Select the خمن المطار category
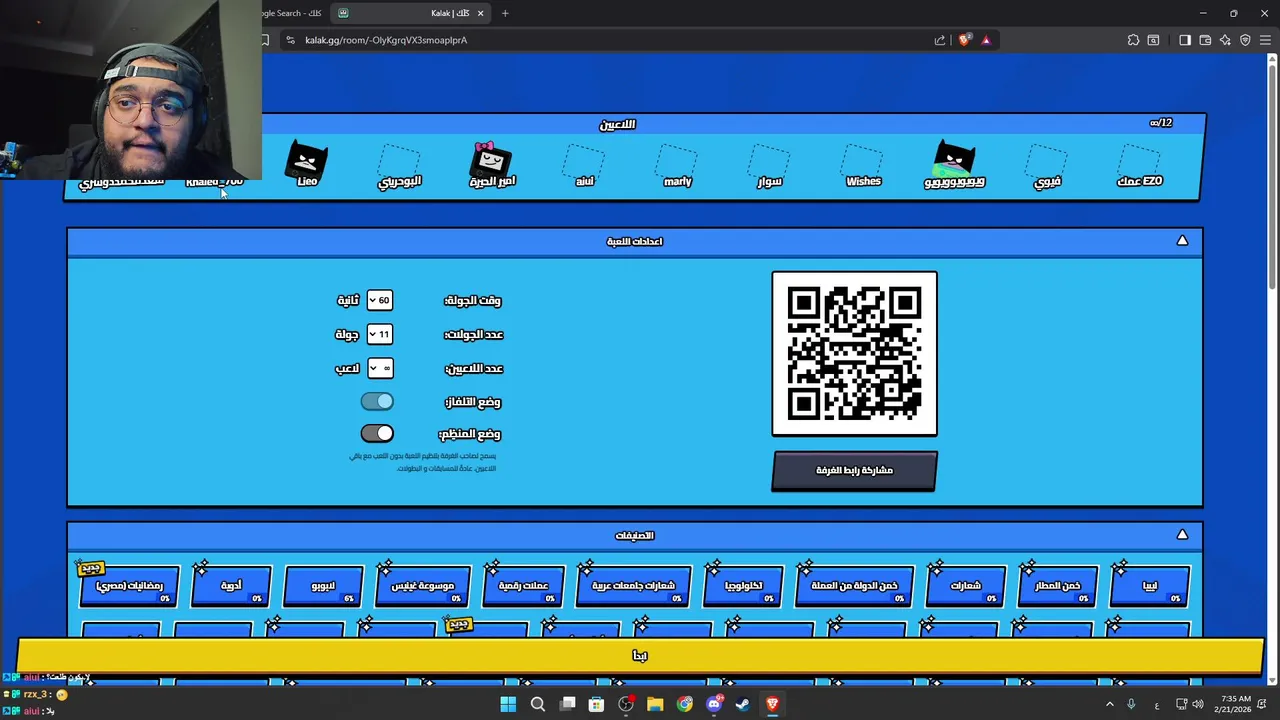The height and width of the screenshot is (720, 1280). pyautogui.click(x=1058, y=586)
